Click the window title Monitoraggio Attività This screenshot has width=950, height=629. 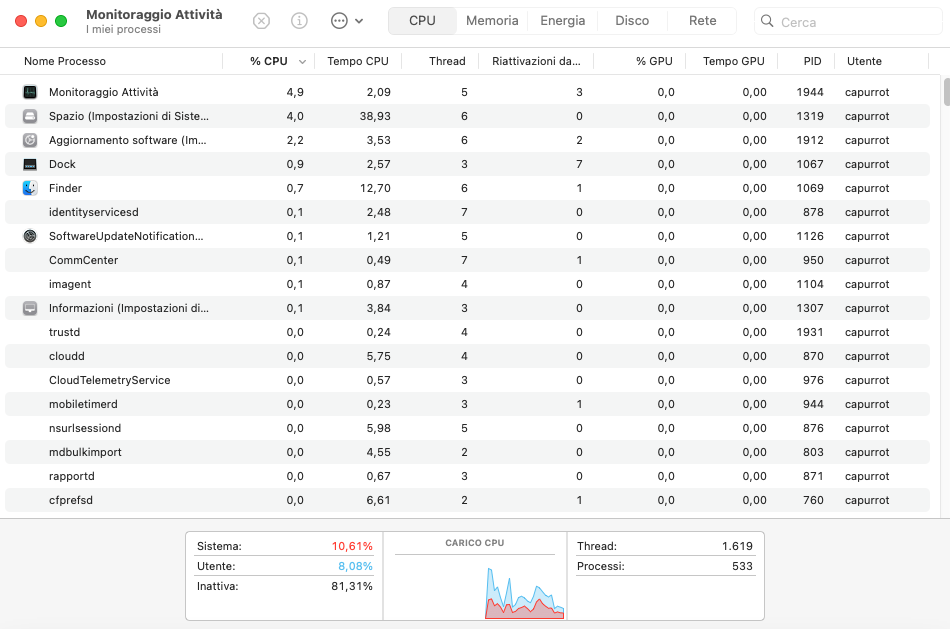(x=154, y=15)
